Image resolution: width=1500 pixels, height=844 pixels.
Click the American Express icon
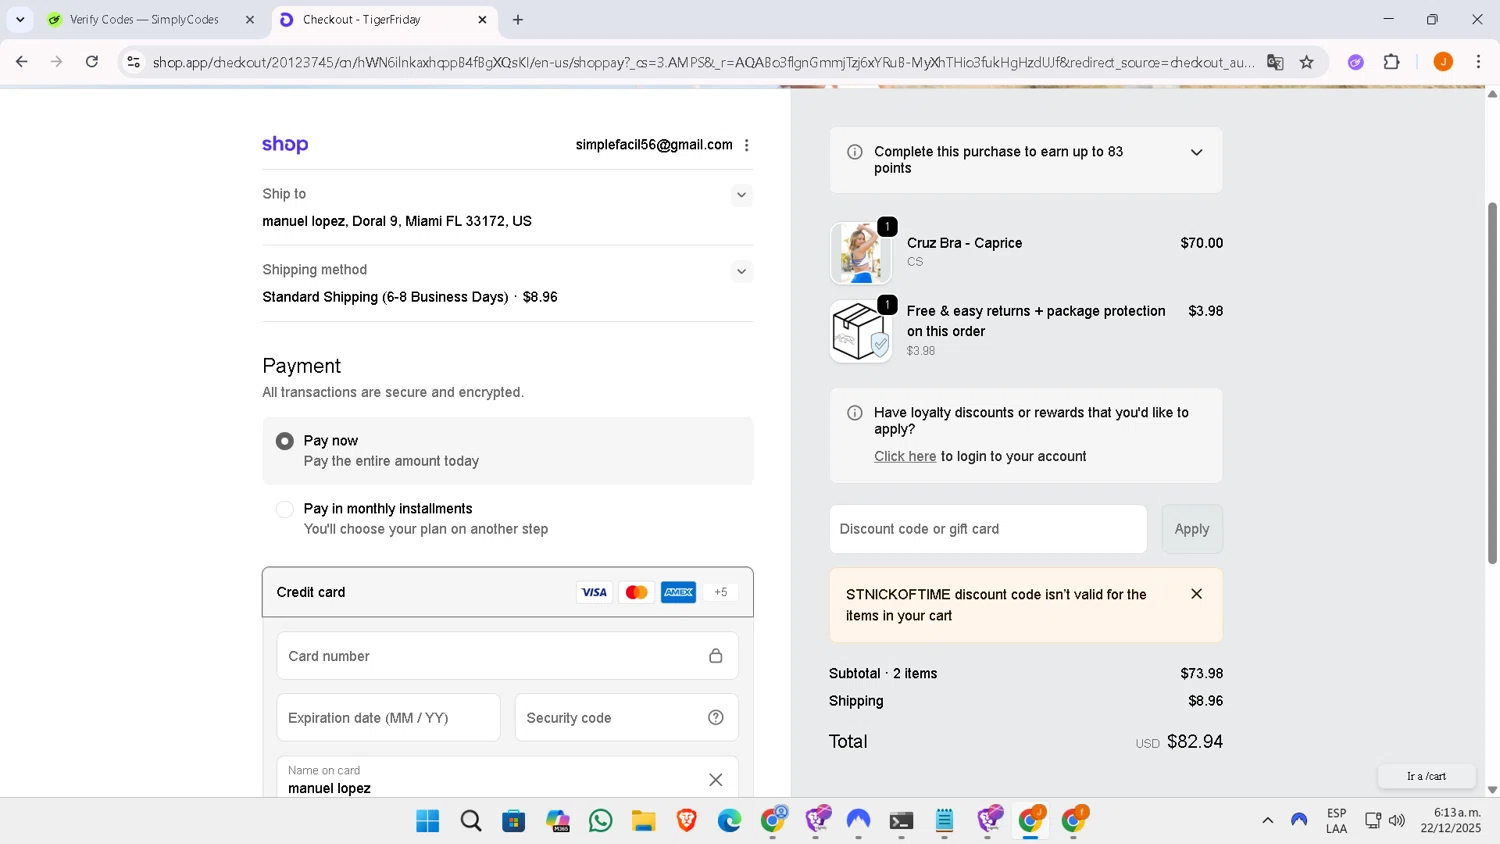[x=678, y=592]
